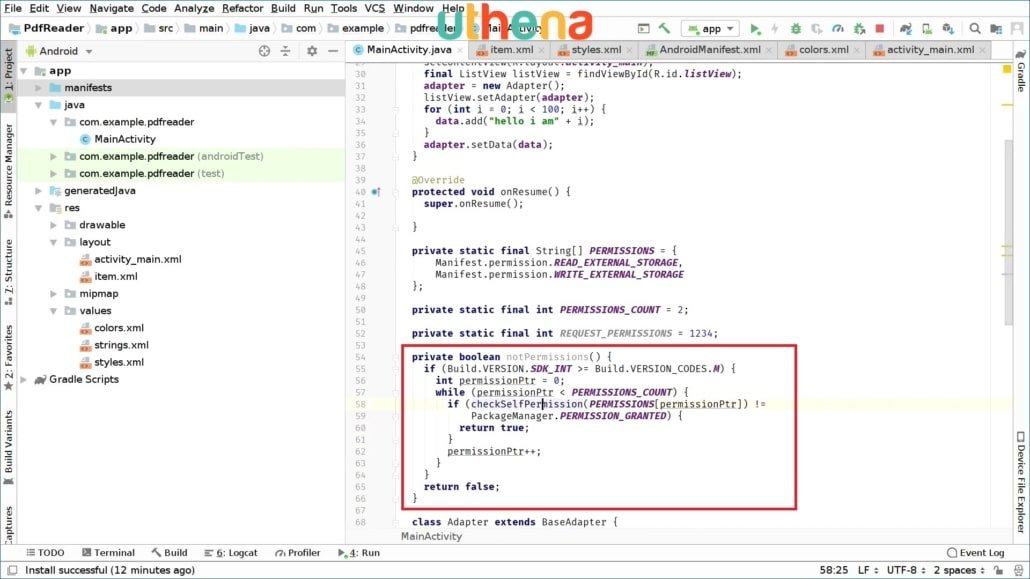The width and height of the screenshot is (1030, 579).
Task: Close the item.xml tab
Action: [541, 51]
